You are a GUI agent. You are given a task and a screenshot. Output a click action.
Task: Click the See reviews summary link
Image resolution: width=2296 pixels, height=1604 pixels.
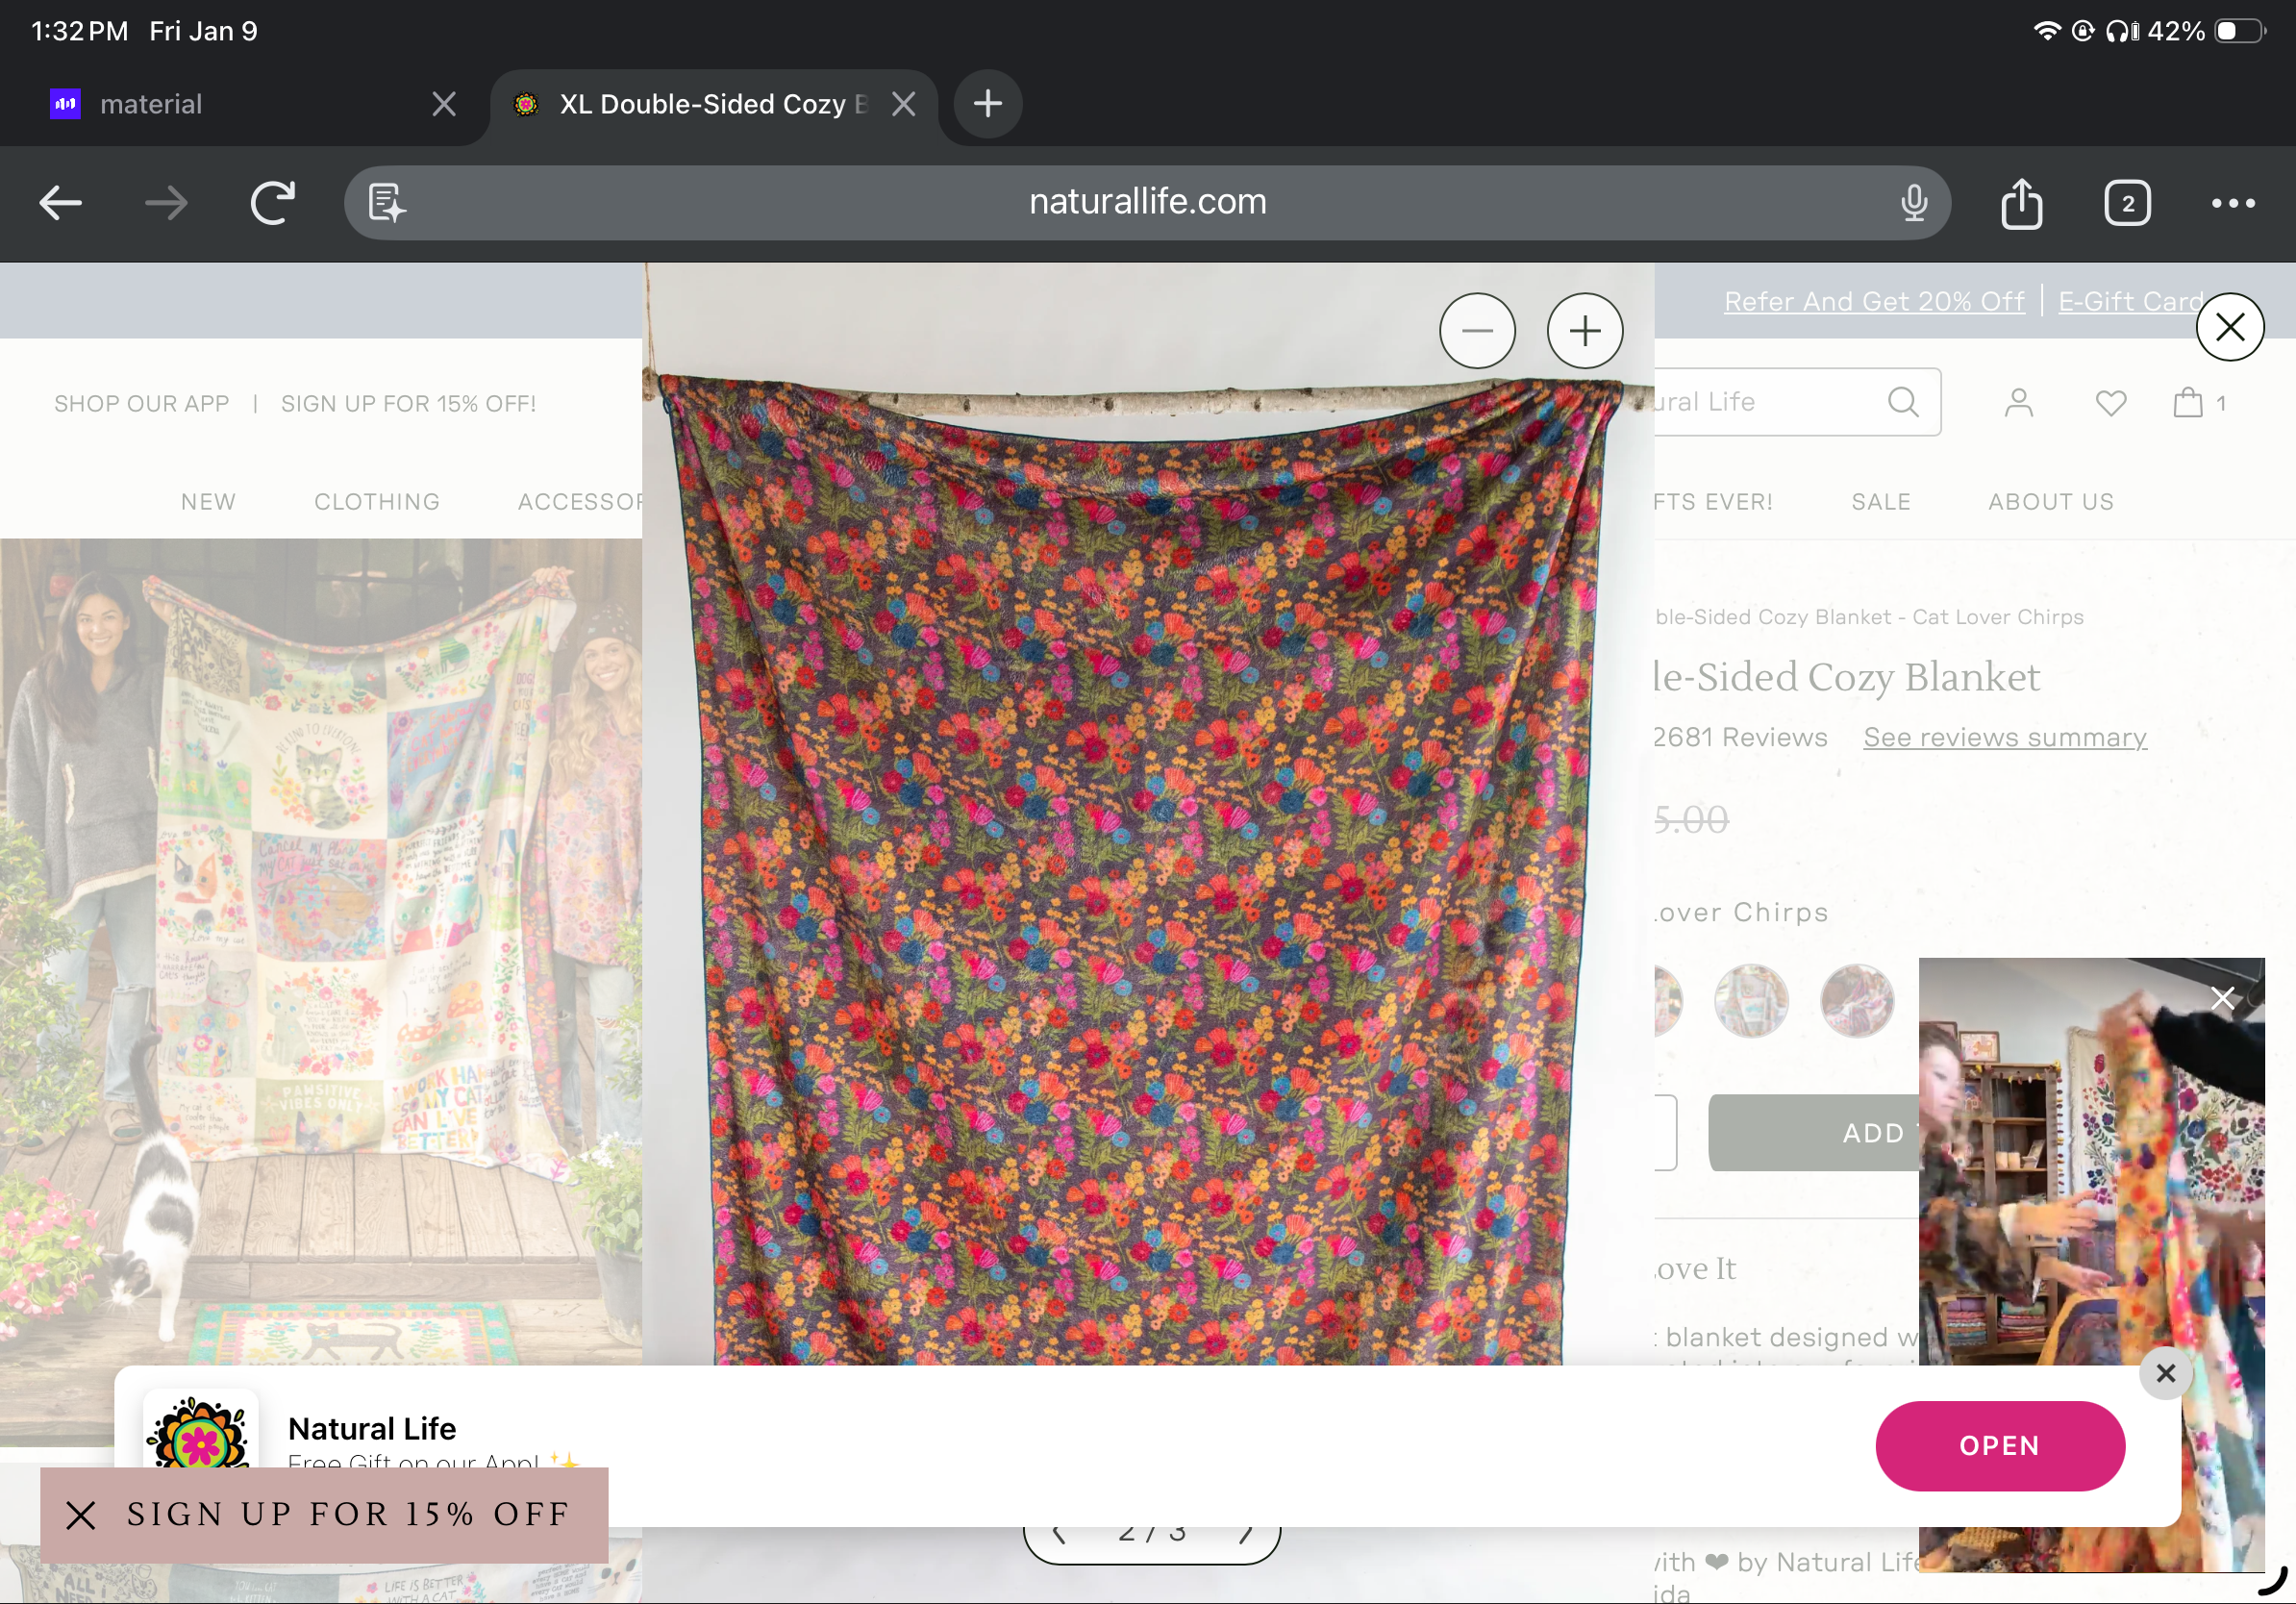tap(2004, 737)
